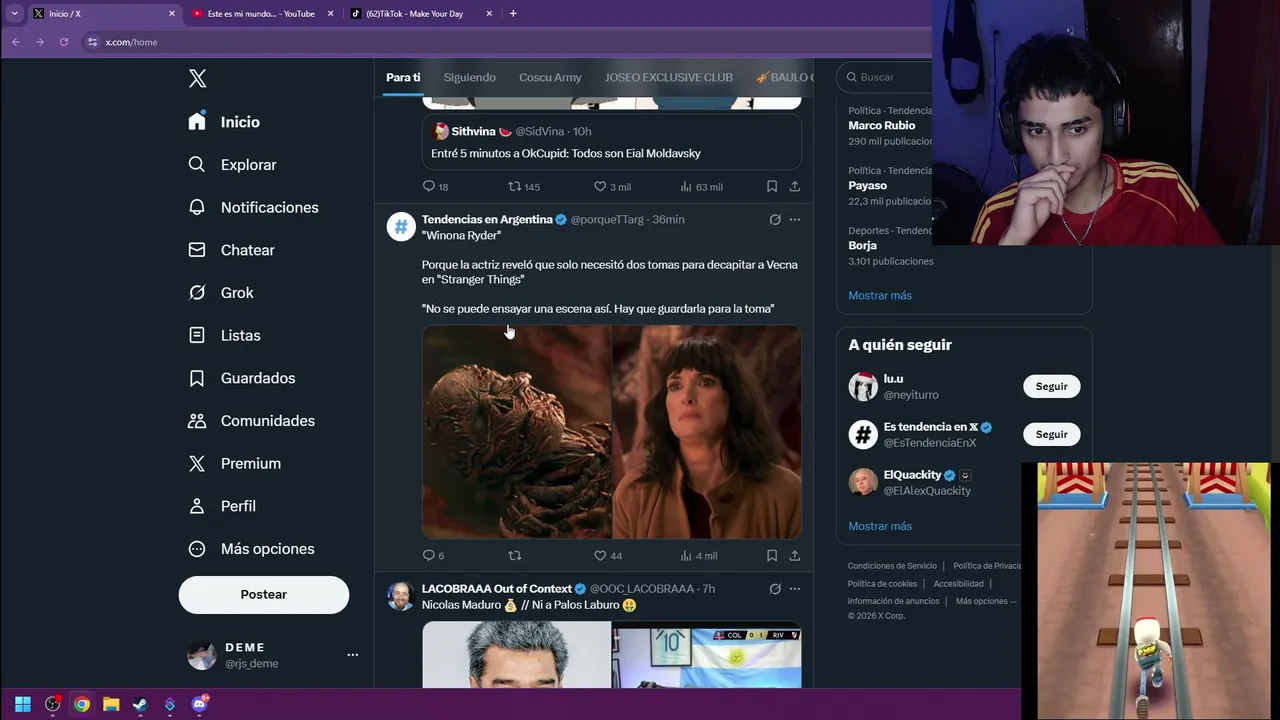Click the Postear button
The image size is (1280, 720).
264,594
